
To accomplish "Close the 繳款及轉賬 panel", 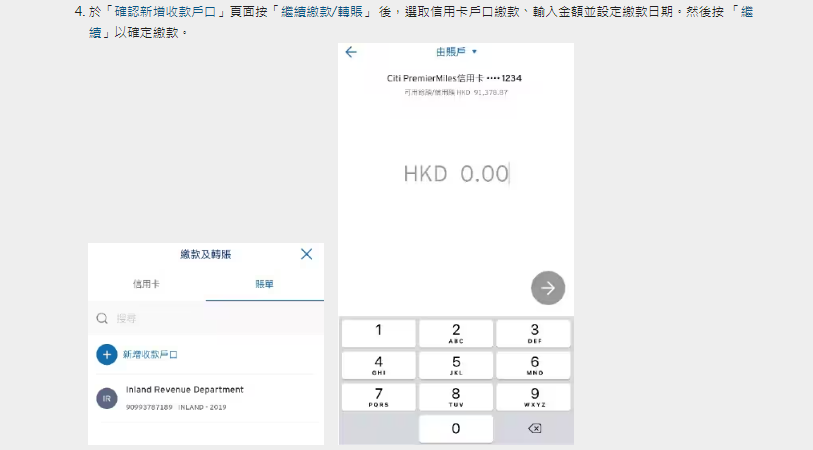I will [x=307, y=254].
